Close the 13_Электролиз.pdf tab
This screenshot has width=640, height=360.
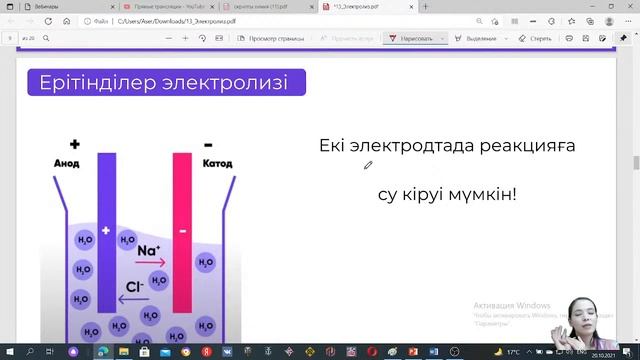point(411,7)
